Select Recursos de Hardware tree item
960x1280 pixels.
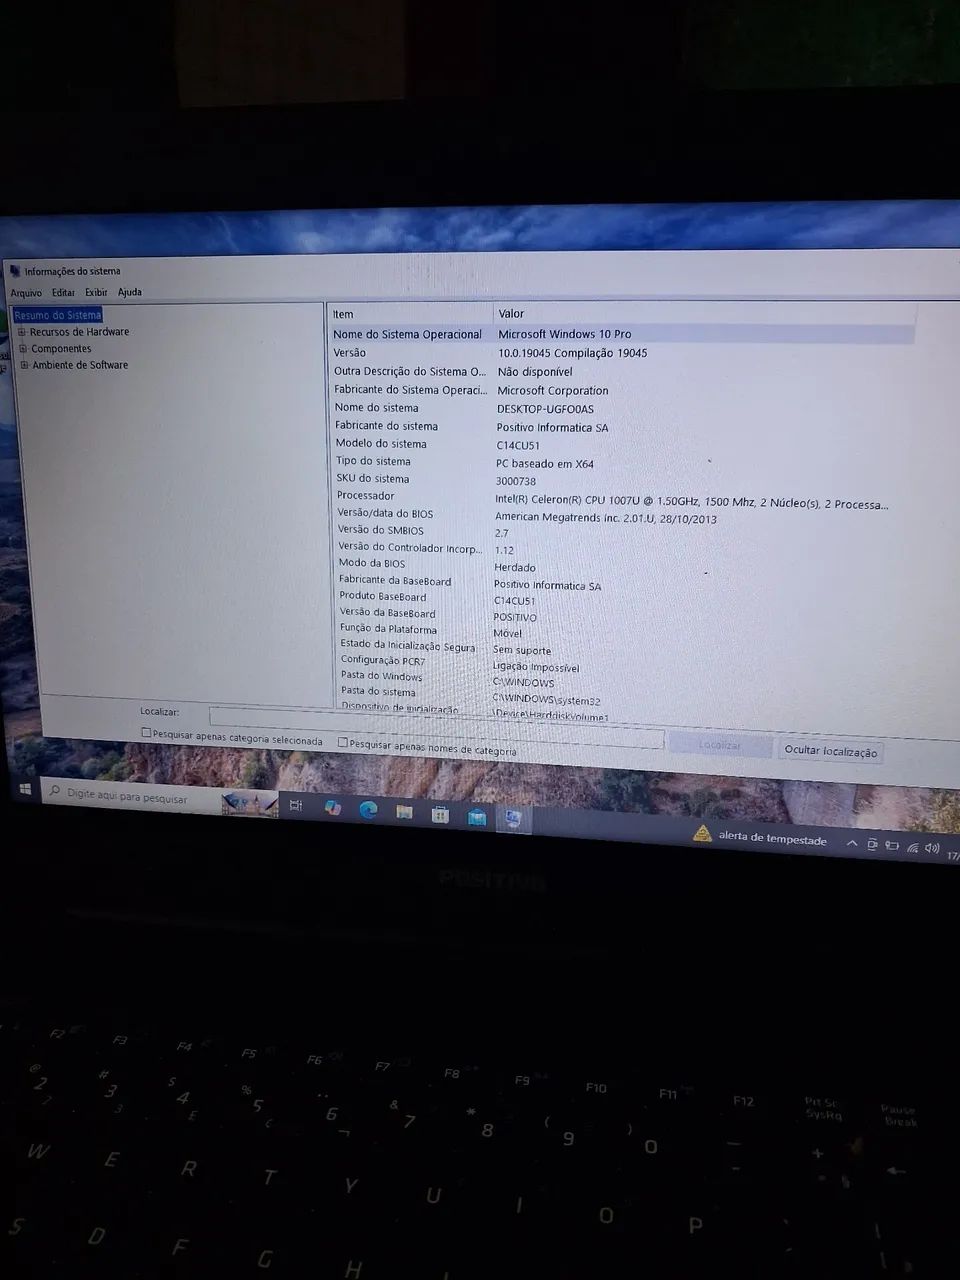(79, 332)
